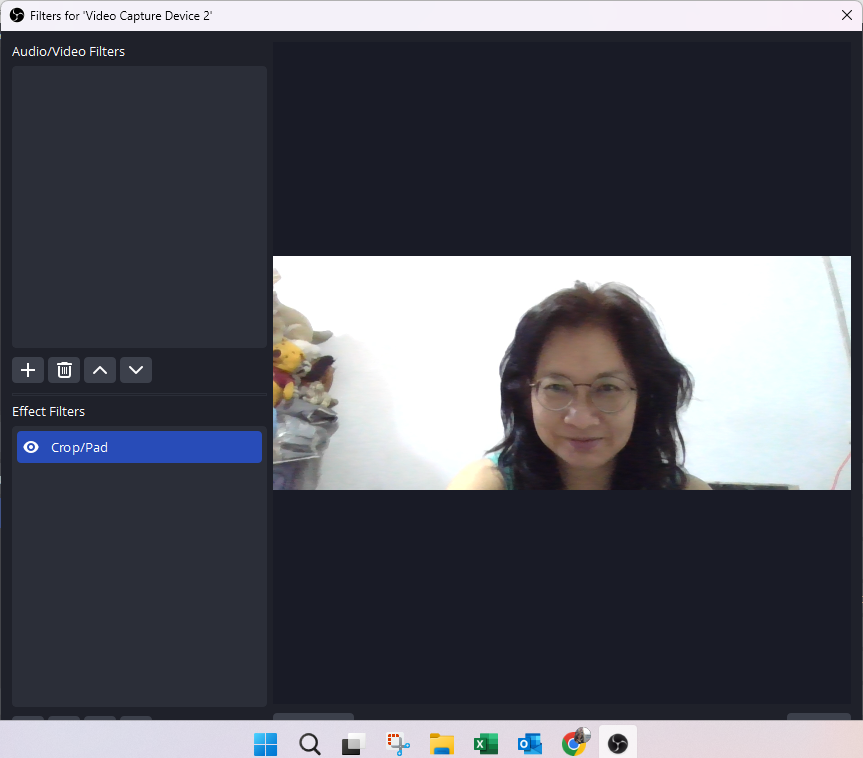Viewport: 863px width, 758px height.
Task: Open File Explorer from taskbar
Action: pyautogui.click(x=442, y=744)
